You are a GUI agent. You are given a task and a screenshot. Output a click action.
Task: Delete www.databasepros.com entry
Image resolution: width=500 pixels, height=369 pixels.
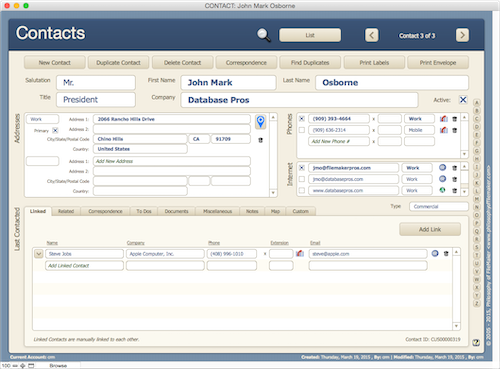coord(455,191)
